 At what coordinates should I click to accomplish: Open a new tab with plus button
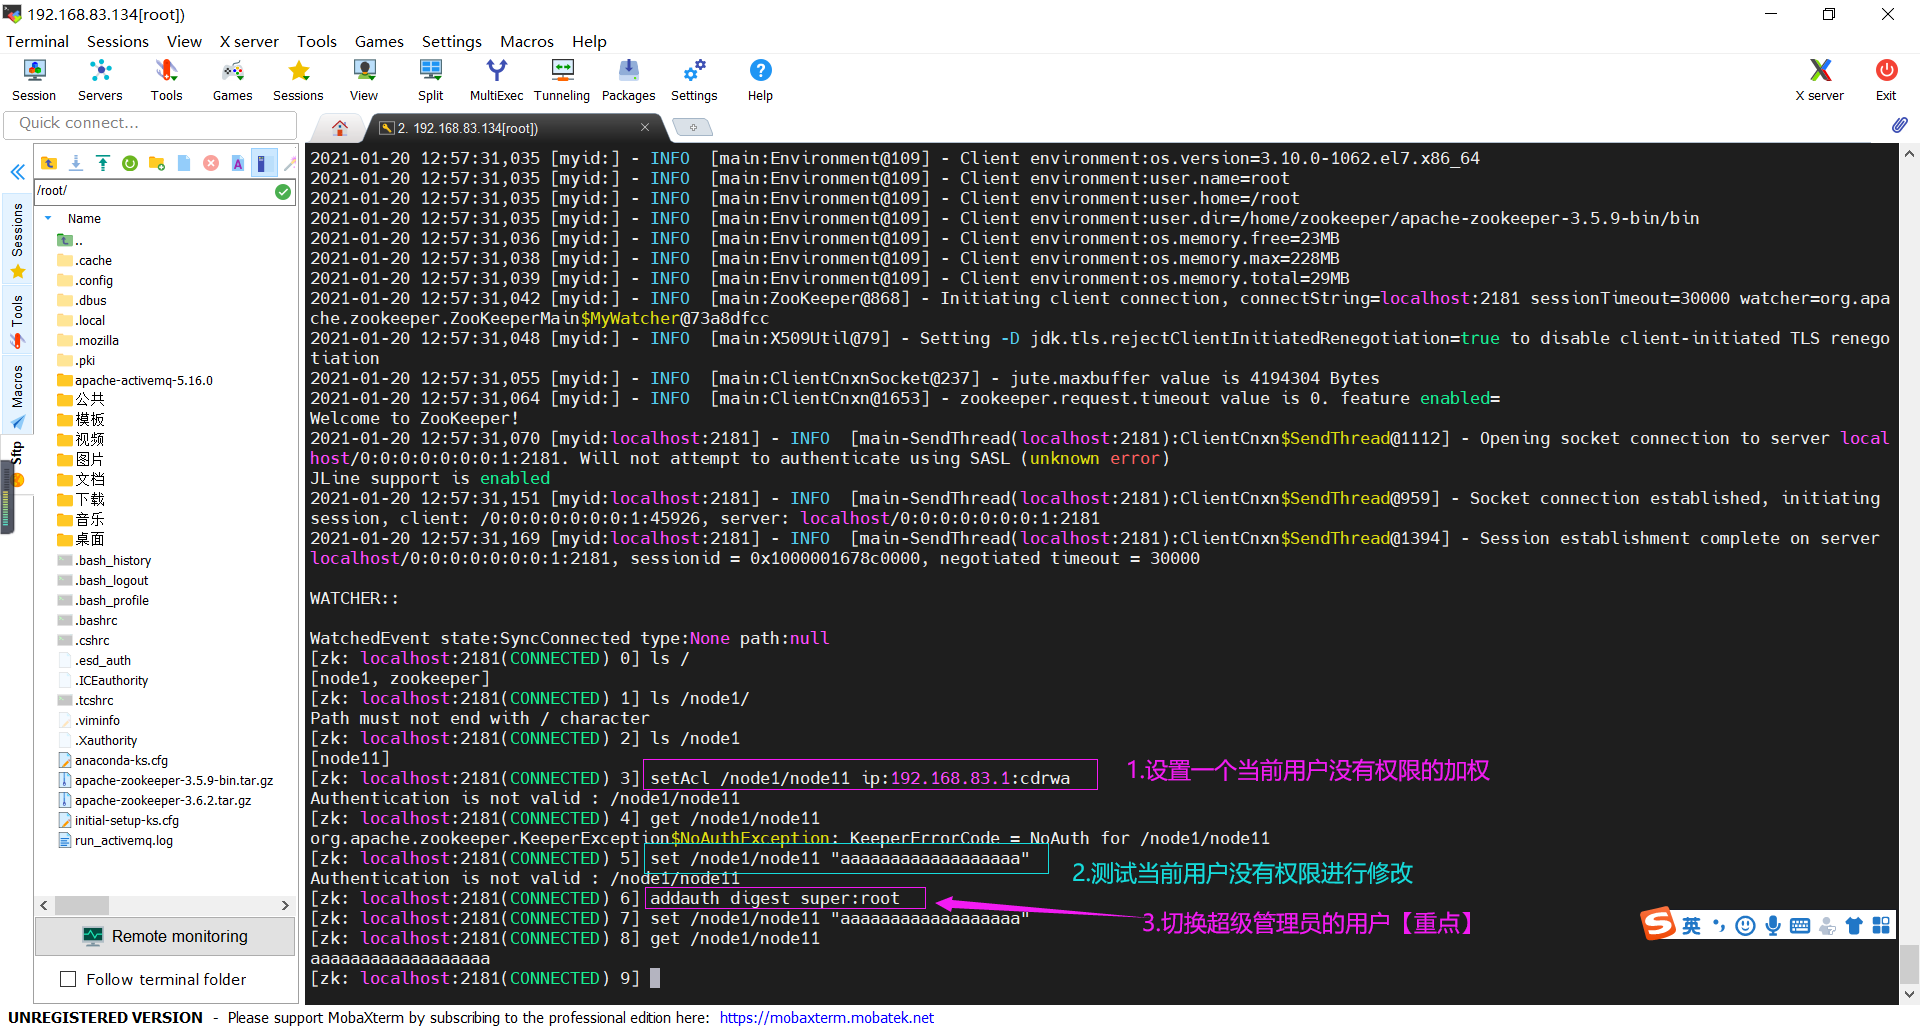(692, 127)
